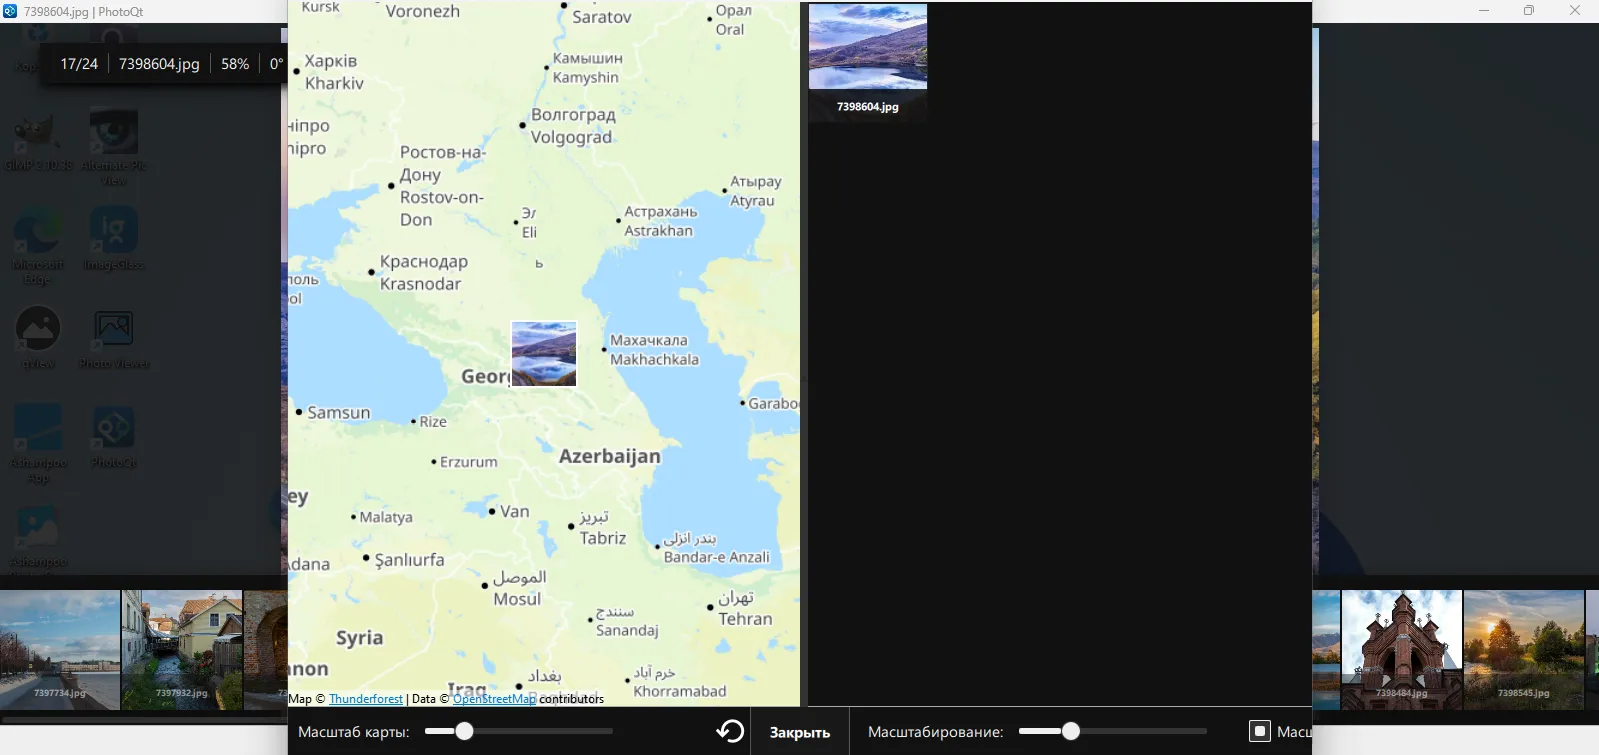
Task: Click the 58% zoom level indicator
Action: [235, 64]
